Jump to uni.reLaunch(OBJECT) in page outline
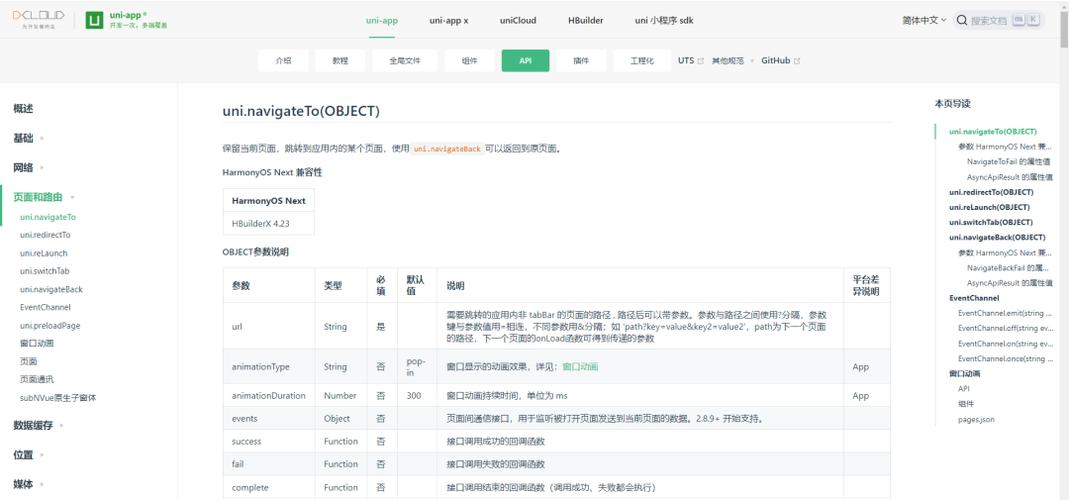Screen dimensions: 1069x500 (x=989, y=207)
